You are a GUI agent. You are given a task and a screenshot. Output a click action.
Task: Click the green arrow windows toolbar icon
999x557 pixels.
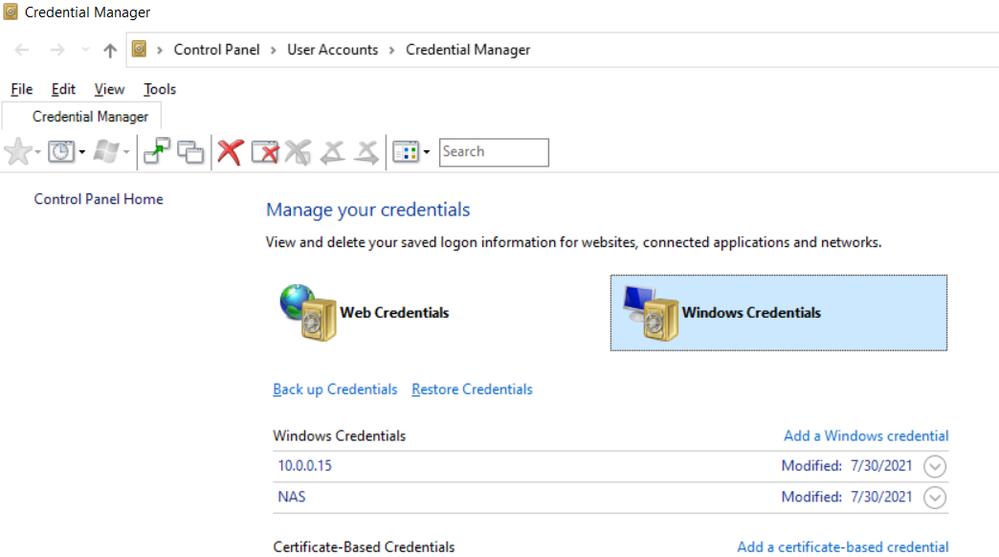pos(157,152)
